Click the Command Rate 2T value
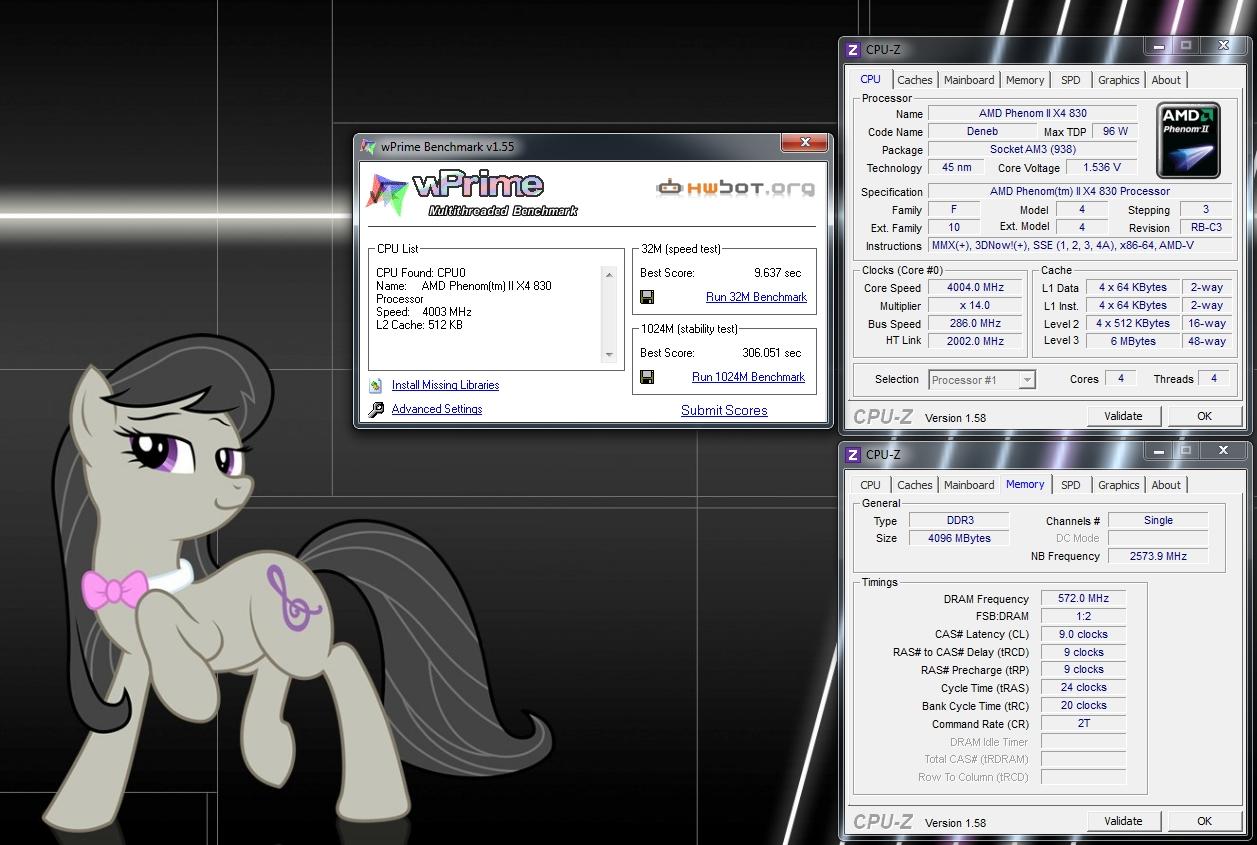The height and width of the screenshot is (845, 1257). 1083,724
